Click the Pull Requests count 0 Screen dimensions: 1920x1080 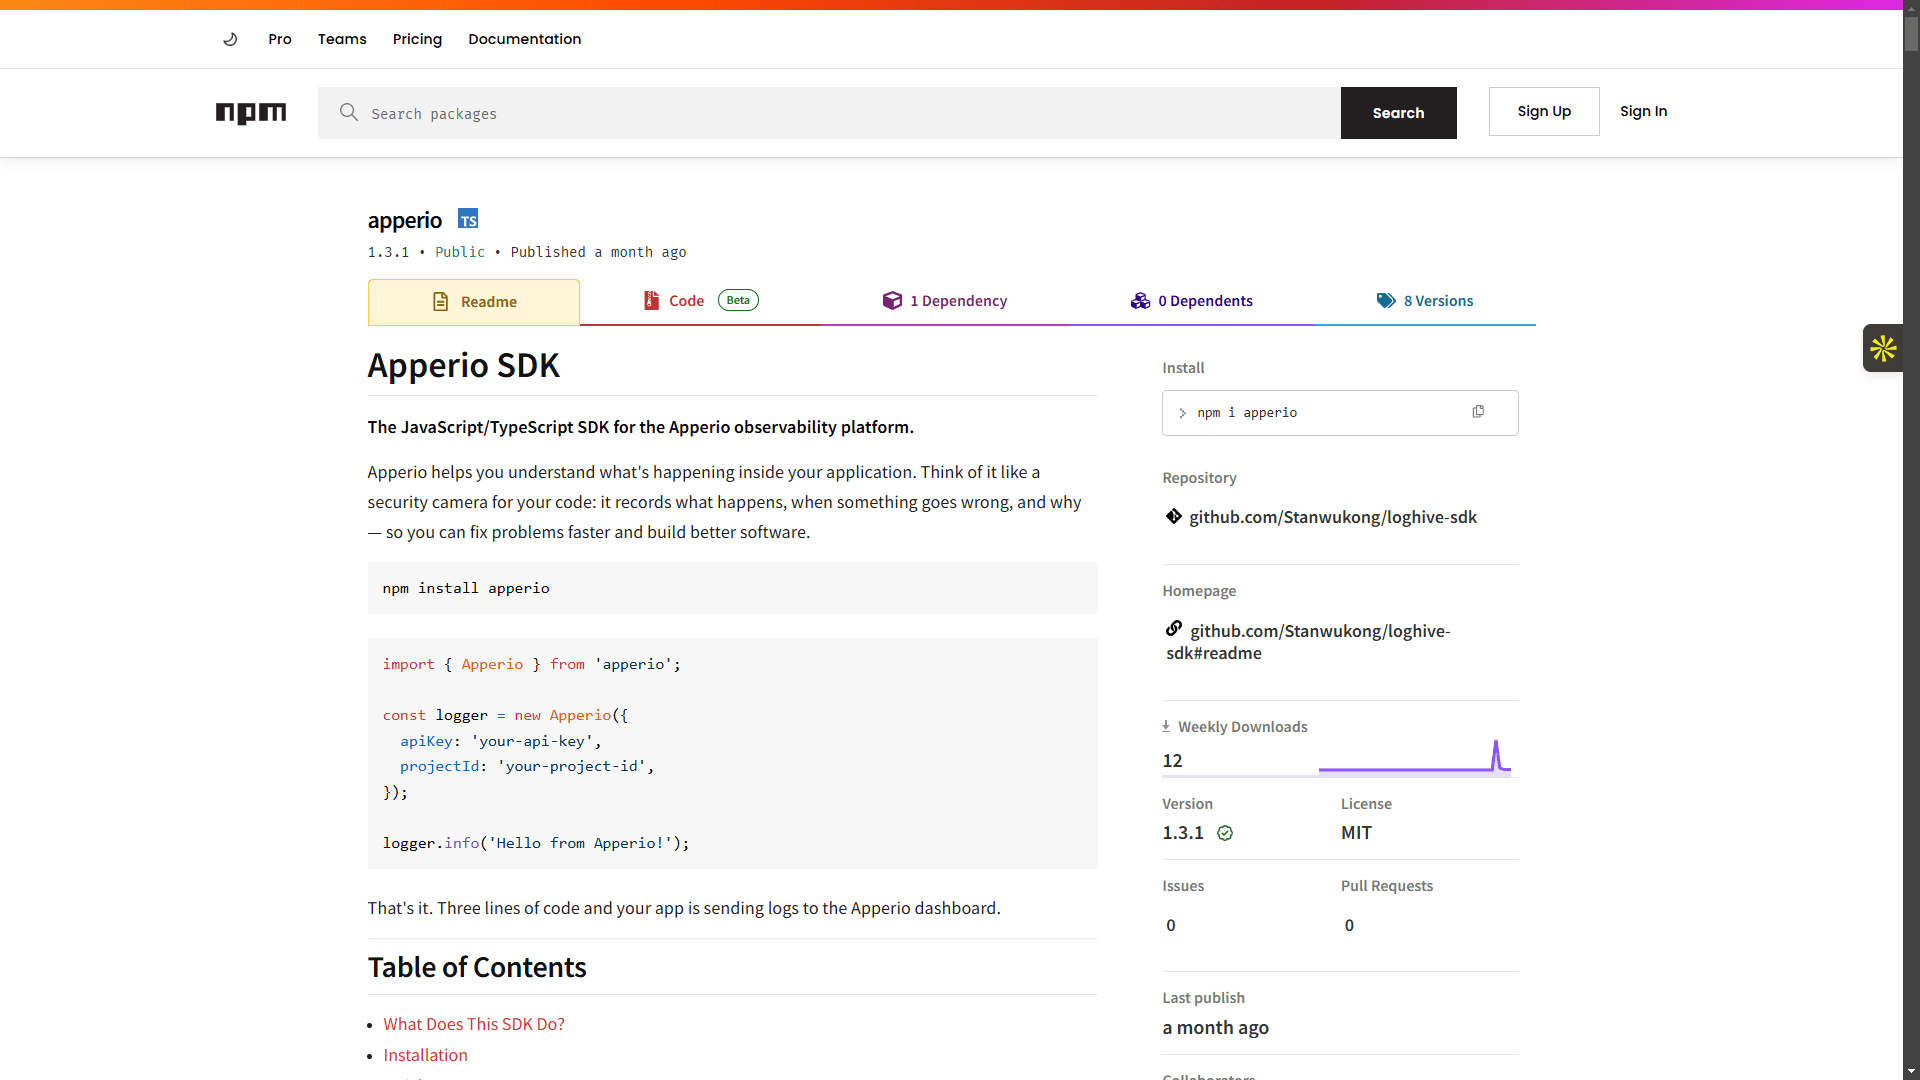click(x=1349, y=925)
